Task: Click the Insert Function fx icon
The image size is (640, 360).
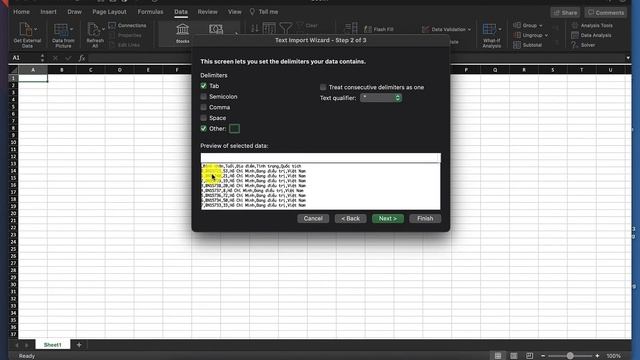Action: click(82, 58)
